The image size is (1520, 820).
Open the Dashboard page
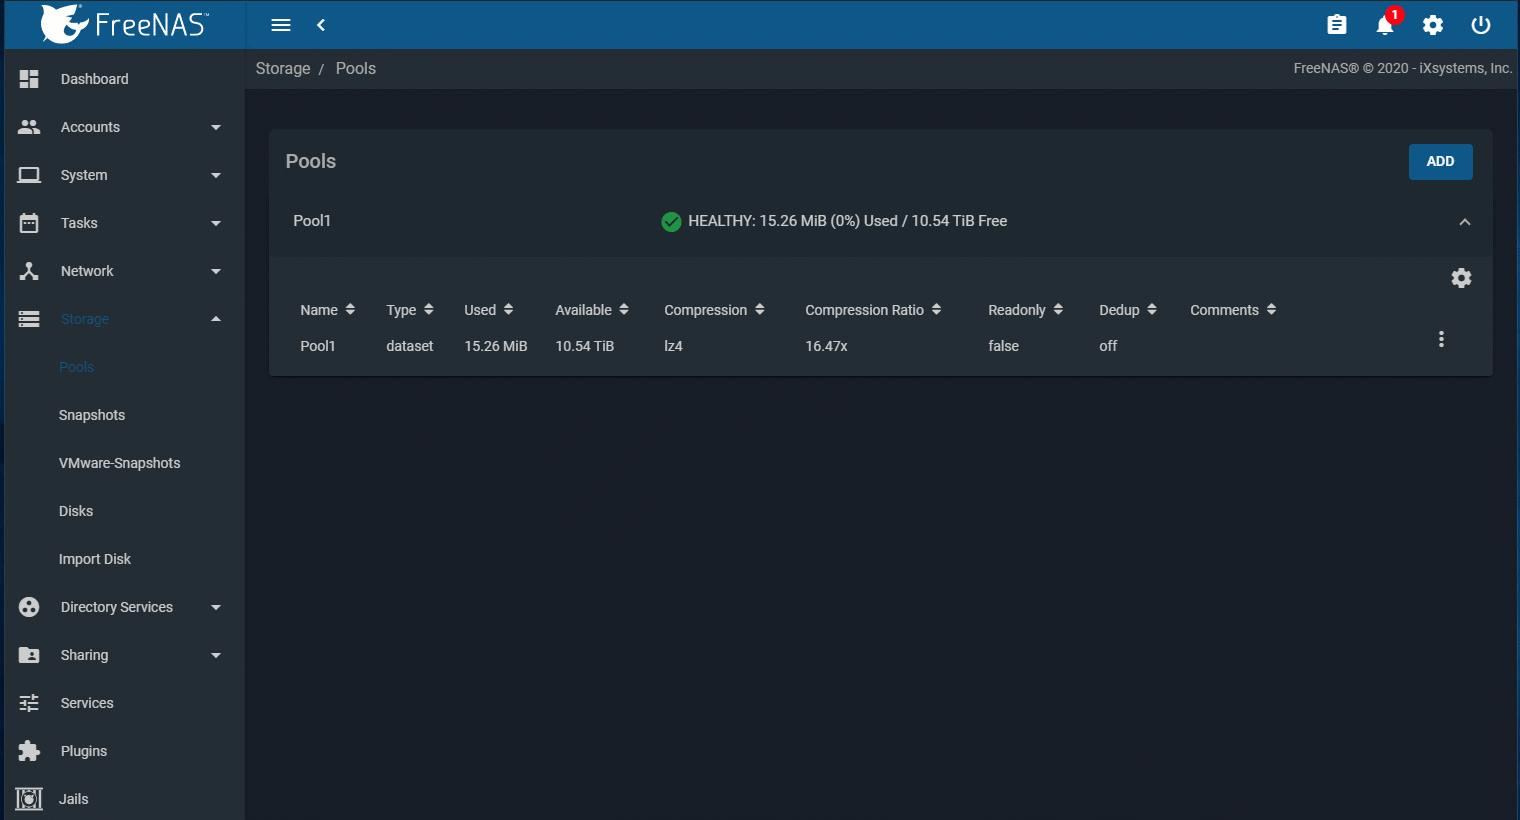pos(94,79)
